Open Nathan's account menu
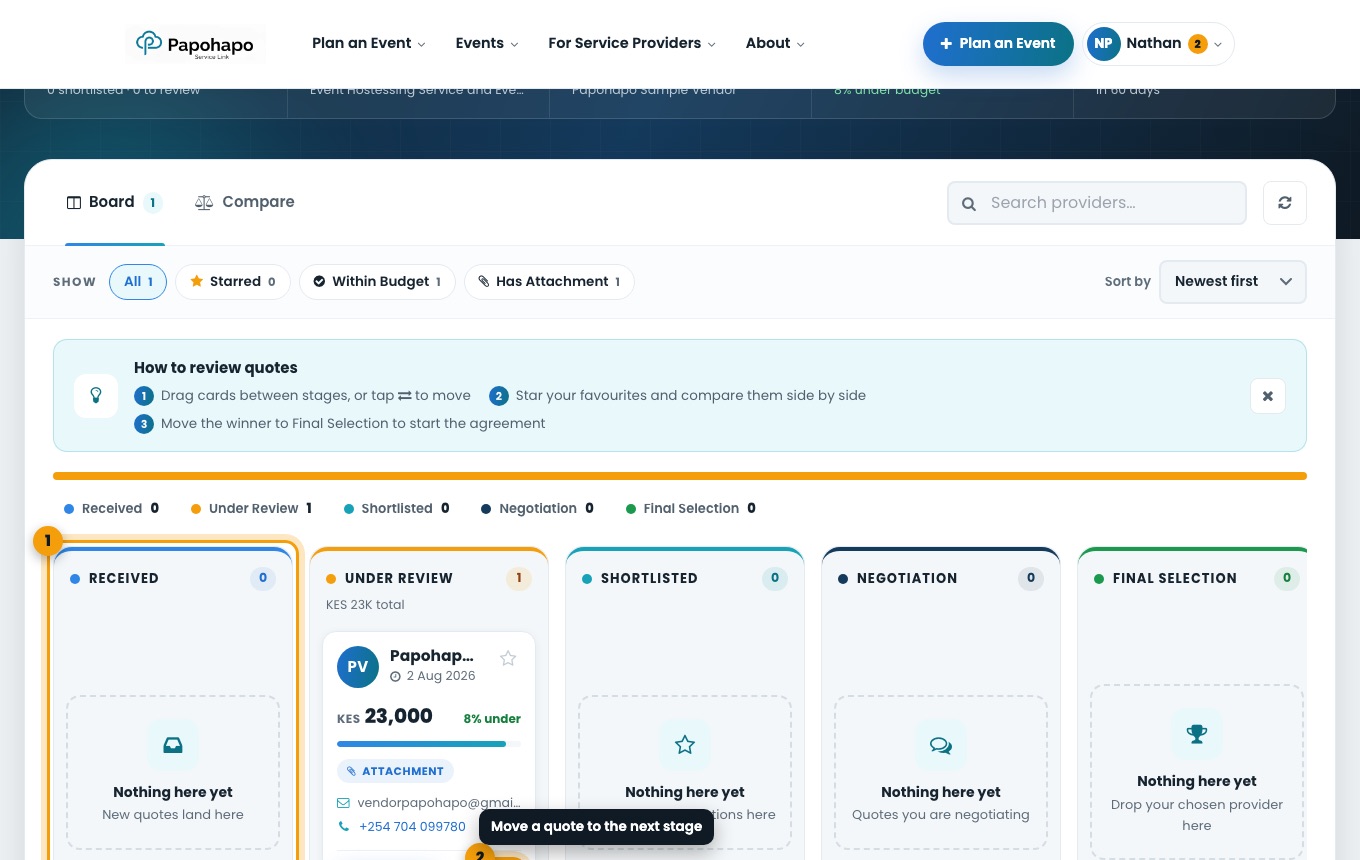This screenshot has width=1360, height=860. pos(1159,44)
